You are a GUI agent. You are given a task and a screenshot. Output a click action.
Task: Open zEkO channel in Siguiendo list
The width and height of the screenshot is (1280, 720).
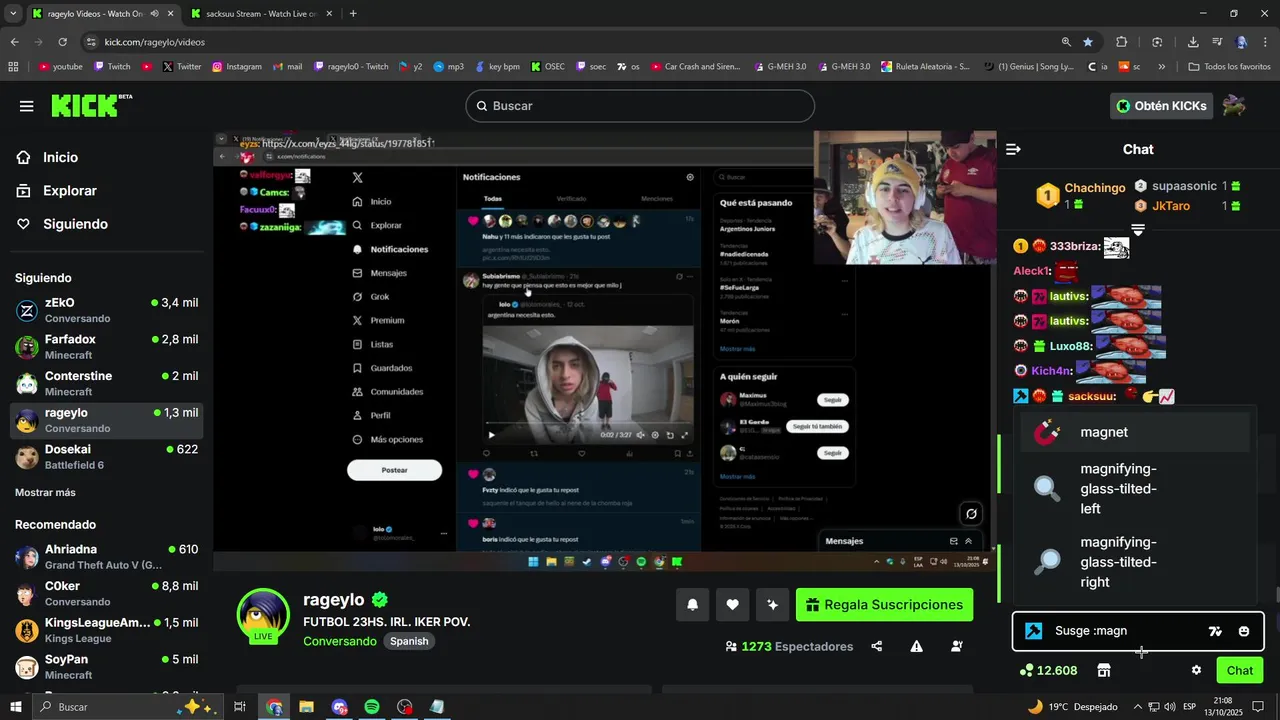(107, 310)
